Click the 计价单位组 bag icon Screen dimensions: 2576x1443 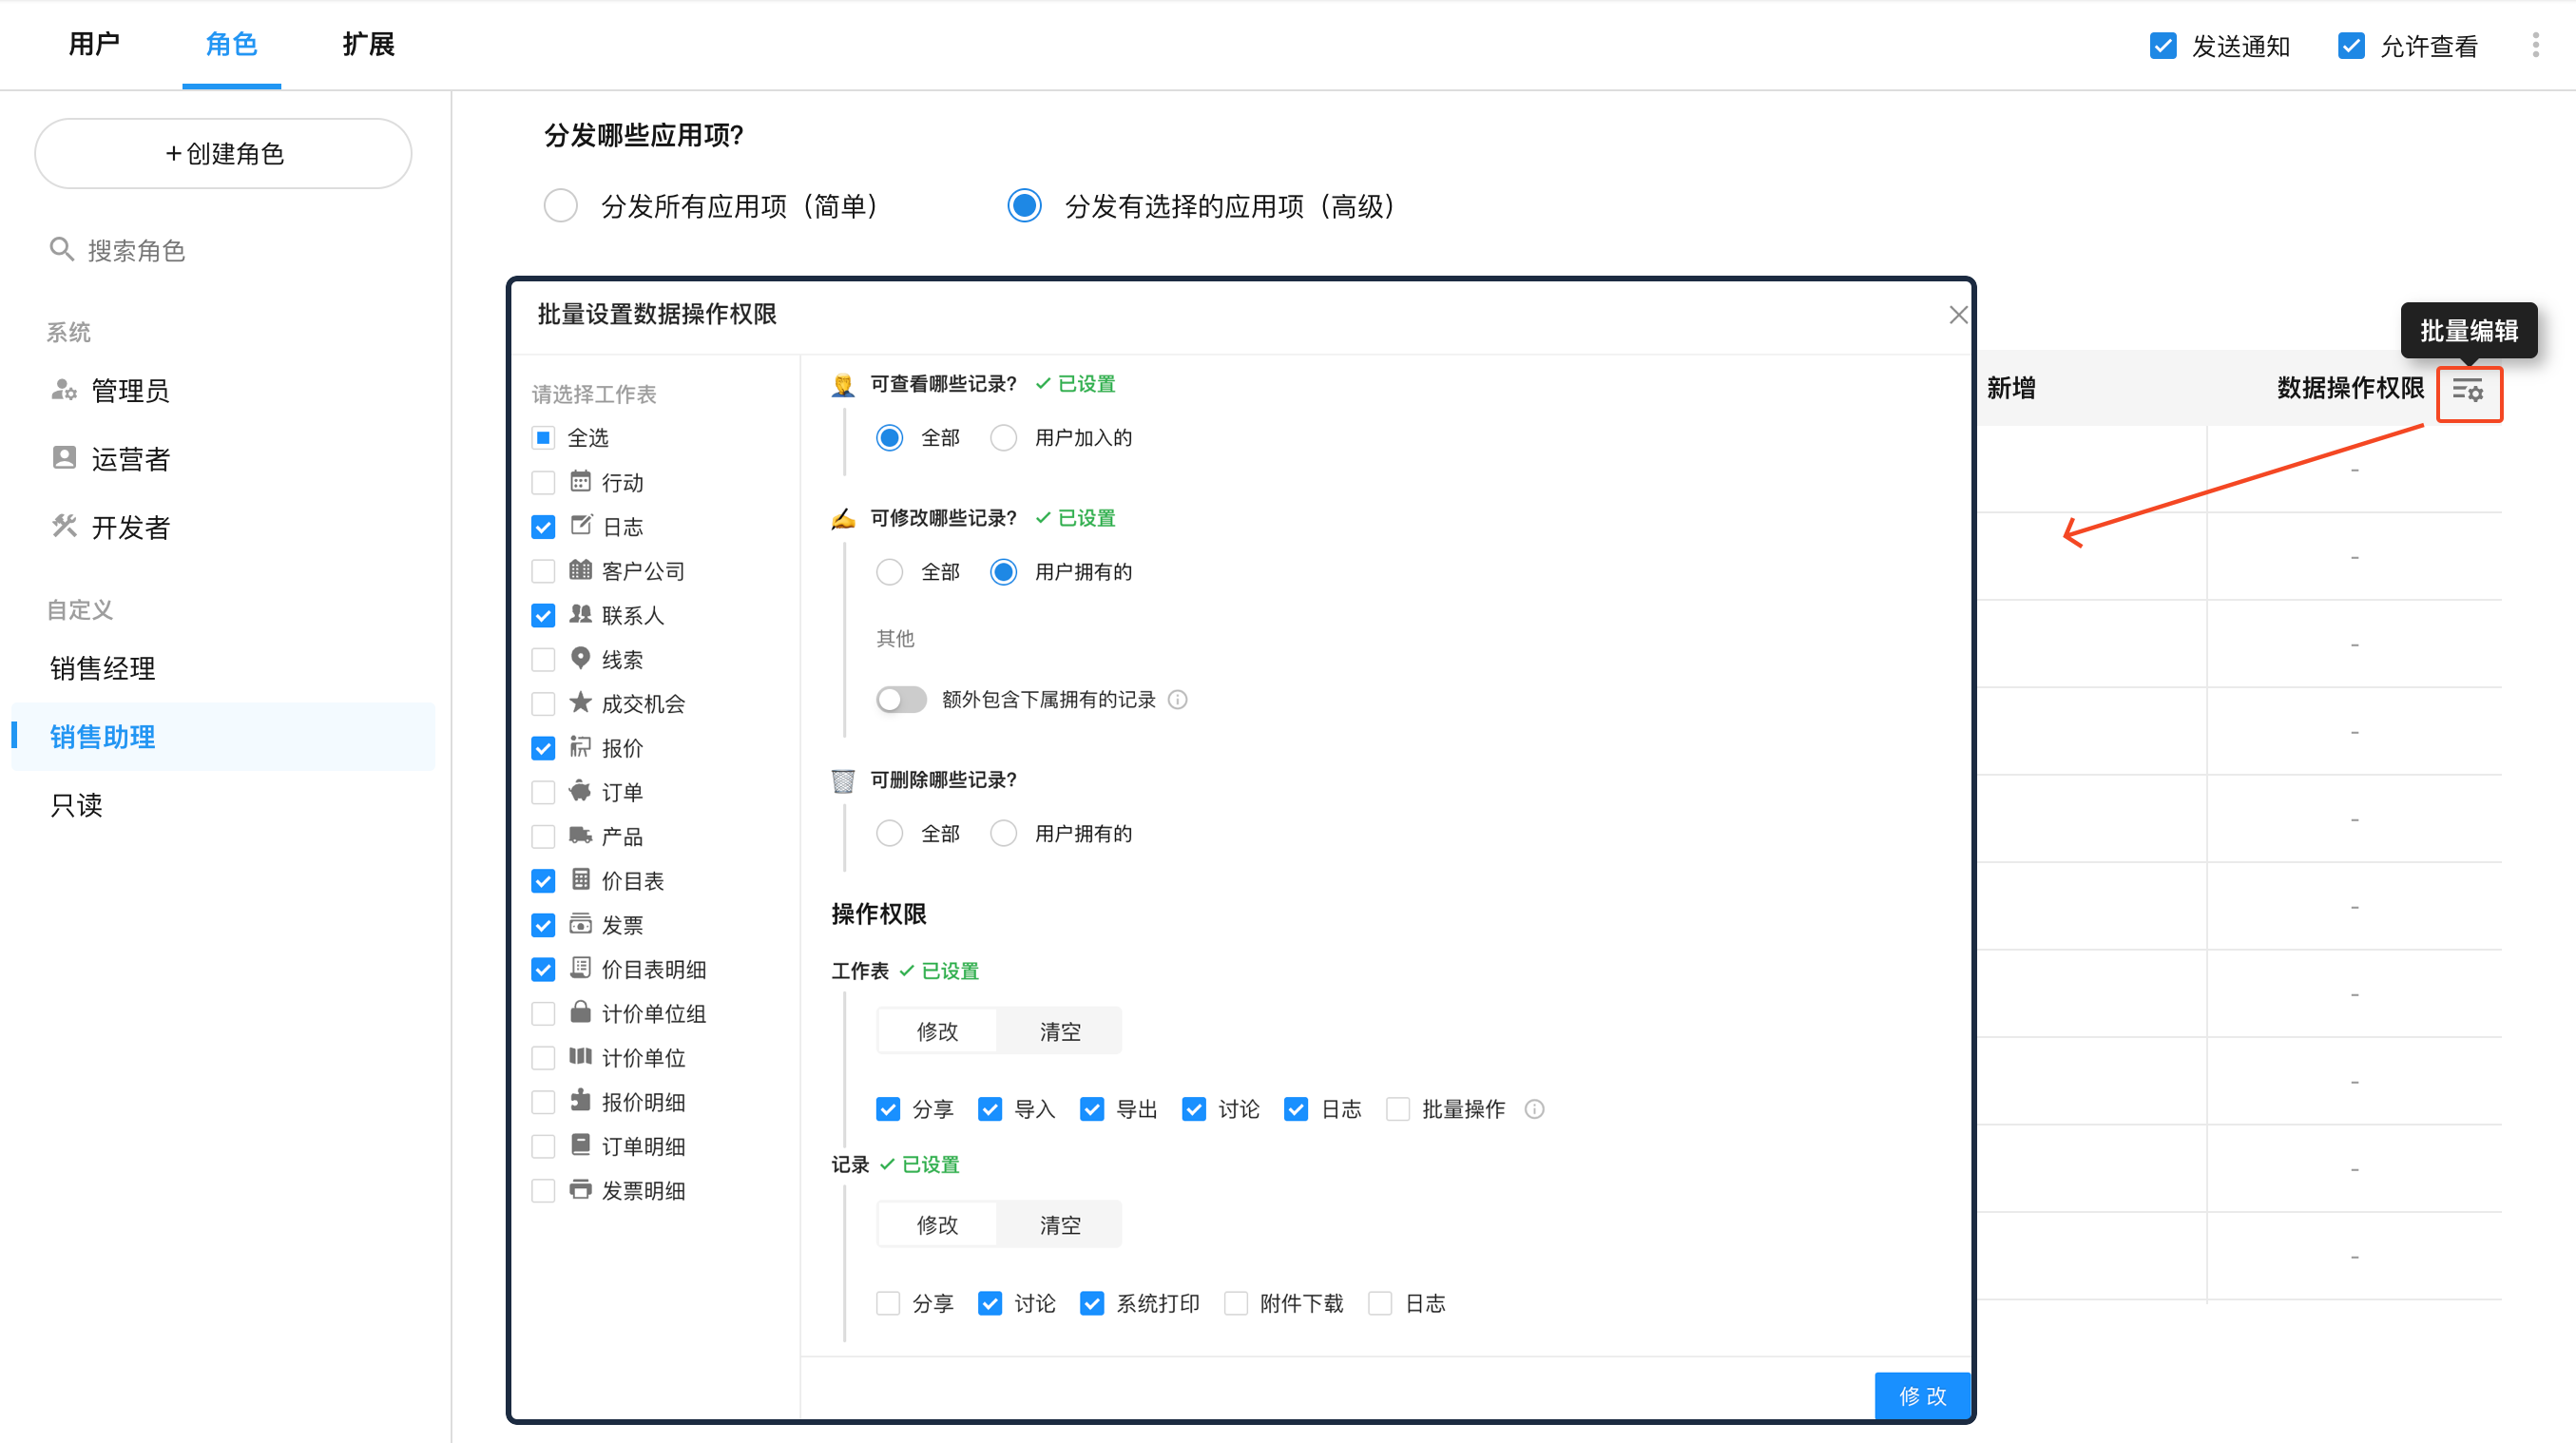click(x=580, y=1012)
